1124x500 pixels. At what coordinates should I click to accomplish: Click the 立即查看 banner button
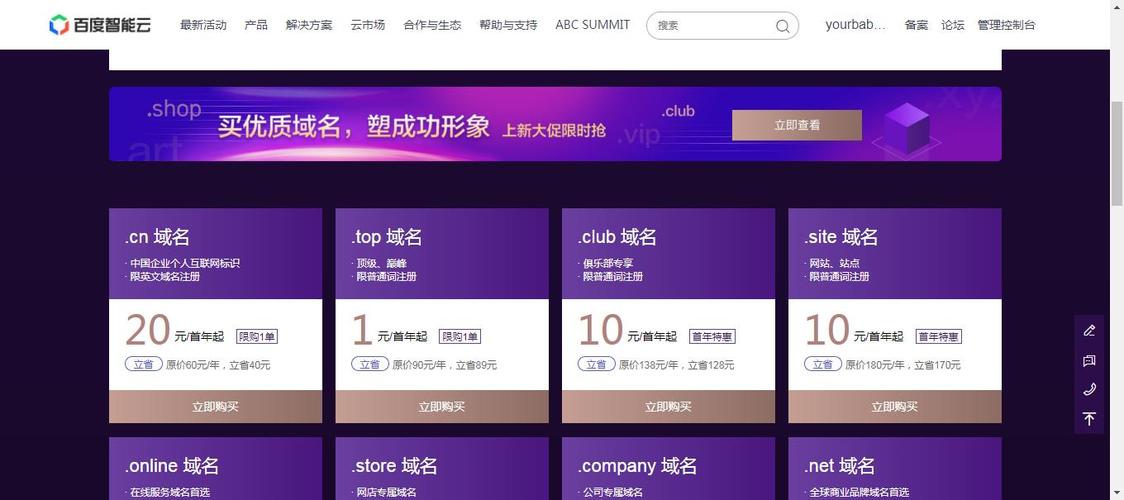point(797,125)
